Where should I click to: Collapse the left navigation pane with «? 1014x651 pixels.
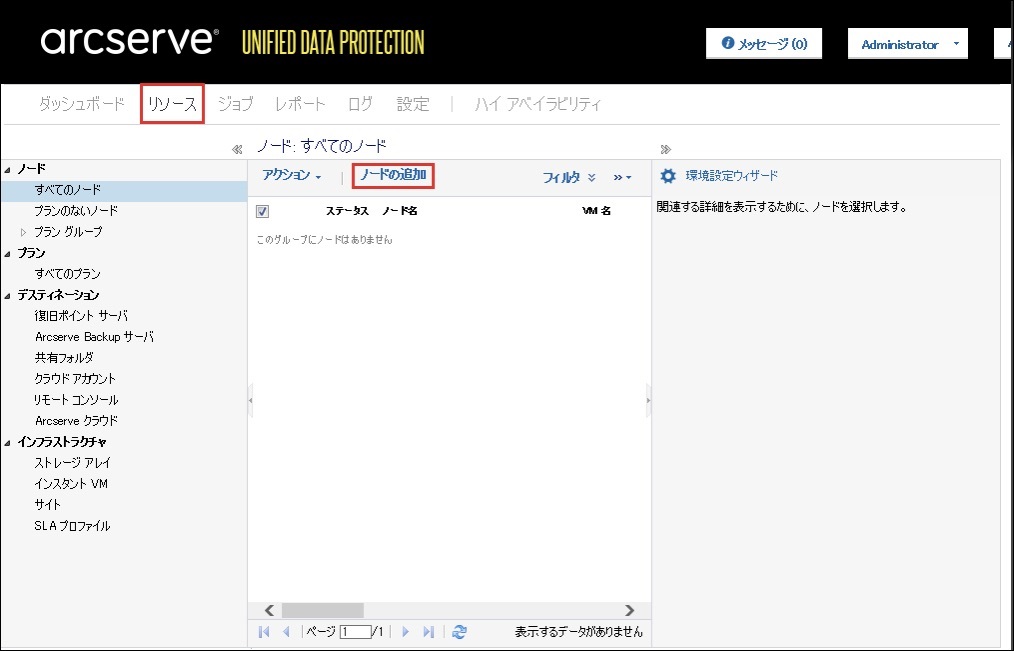[x=237, y=149]
